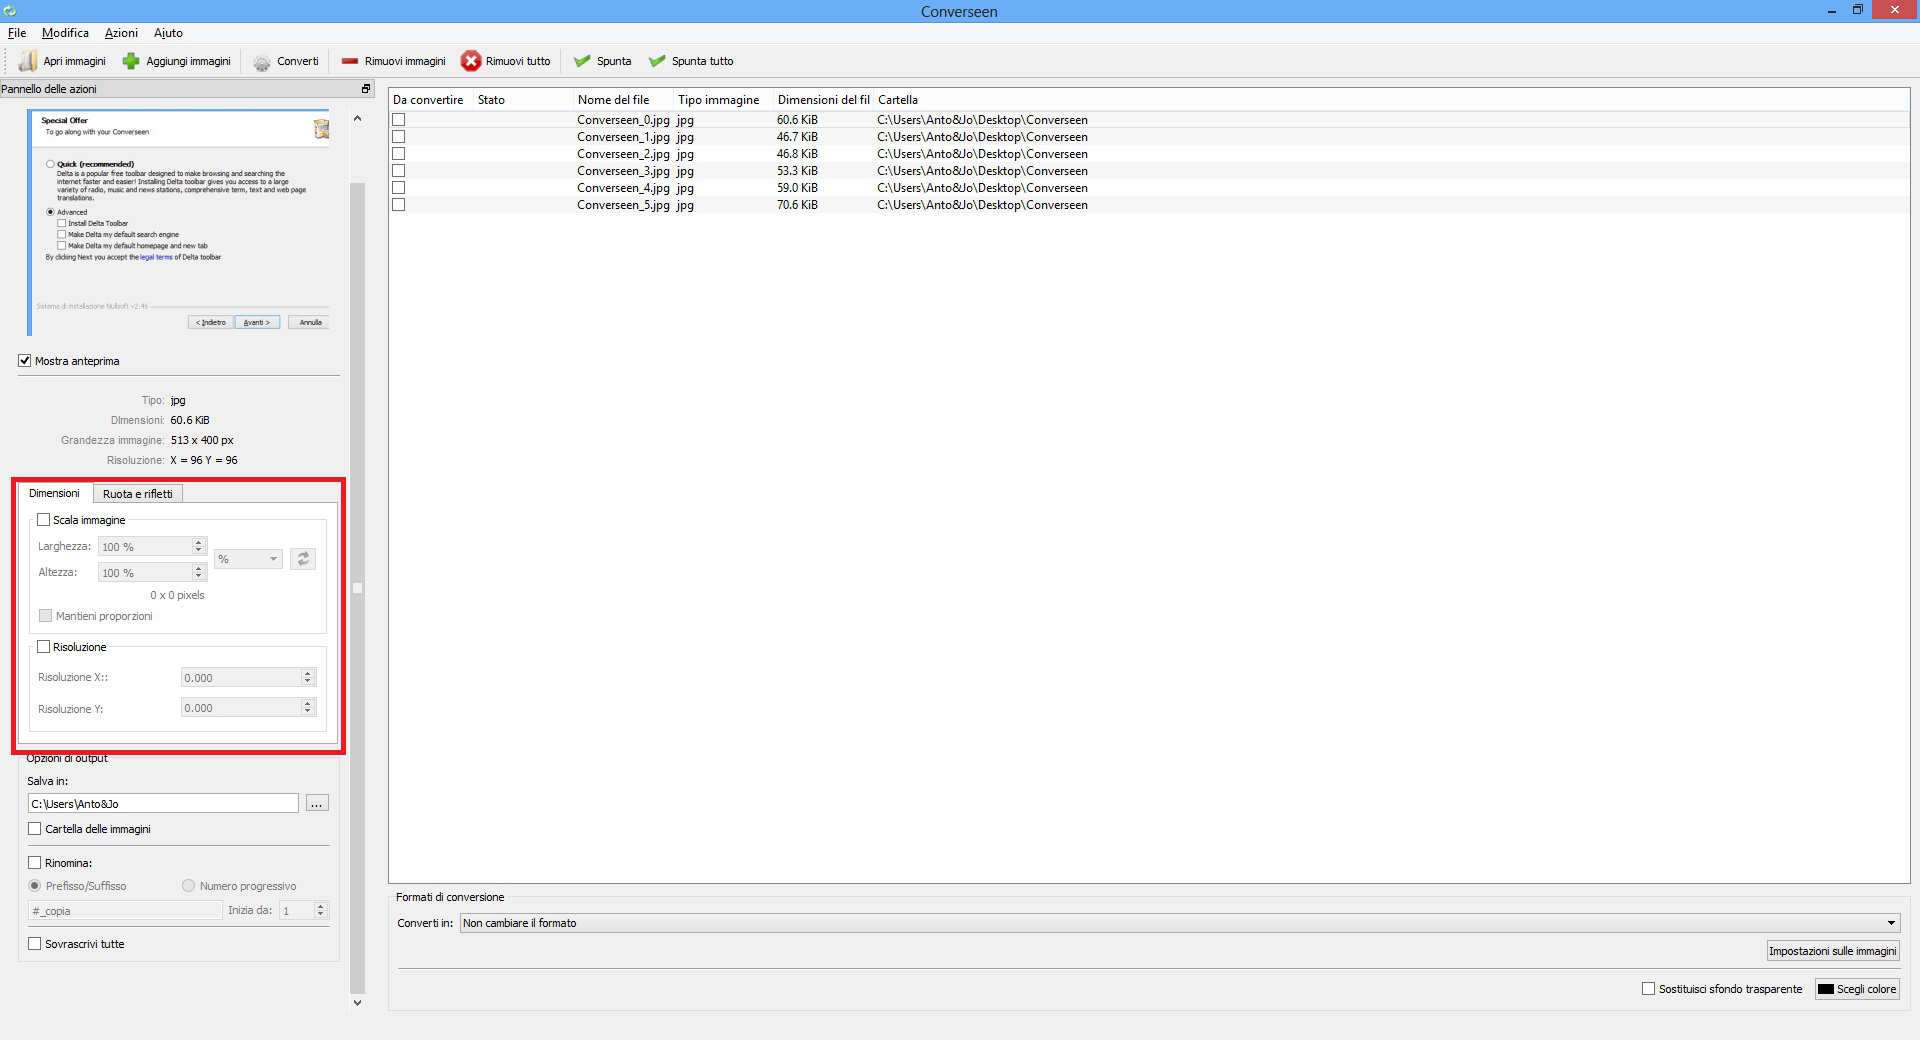Click the green check Spunta tutto icon
The width and height of the screenshot is (1920, 1040).
pos(657,61)
